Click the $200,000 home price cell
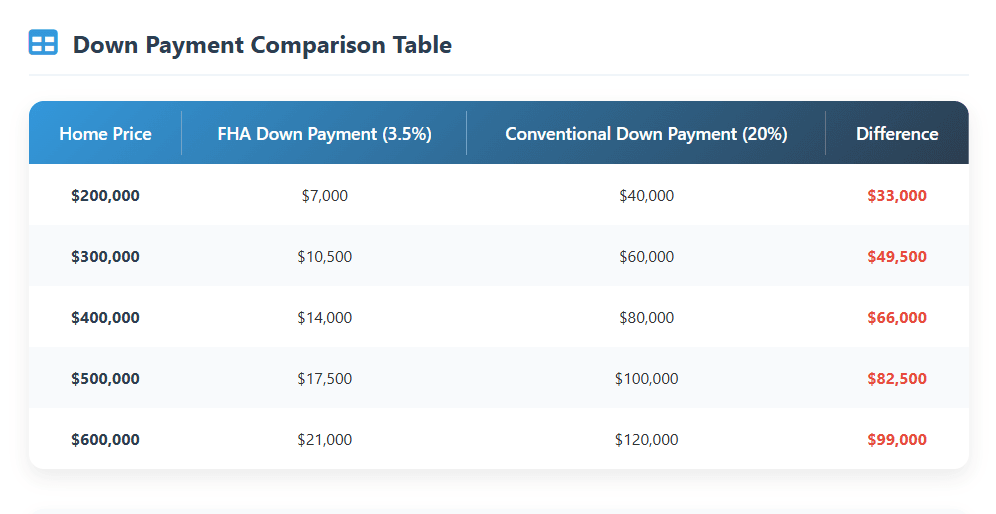 click(x=105, y=196)
